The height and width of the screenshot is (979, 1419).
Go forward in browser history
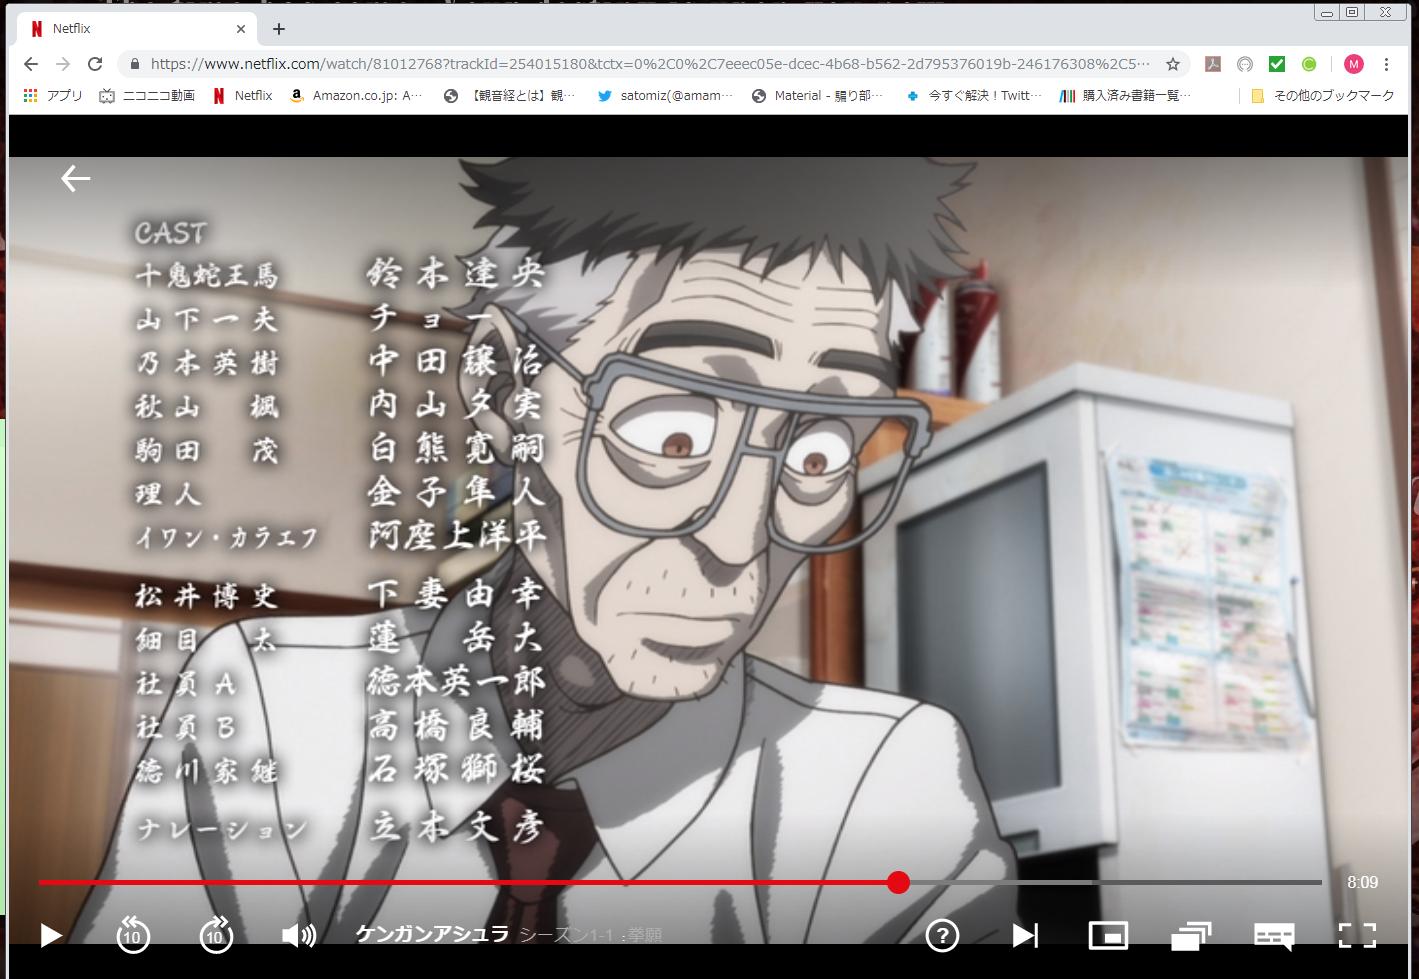(63, 64)
